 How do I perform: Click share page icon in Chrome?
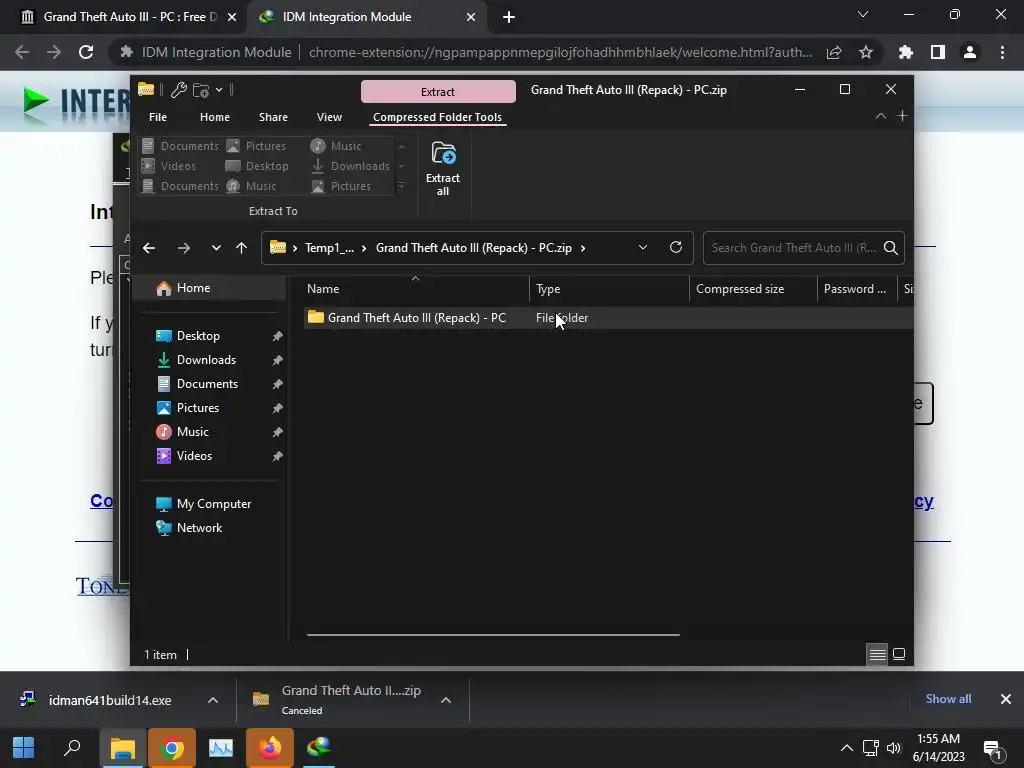834,52
